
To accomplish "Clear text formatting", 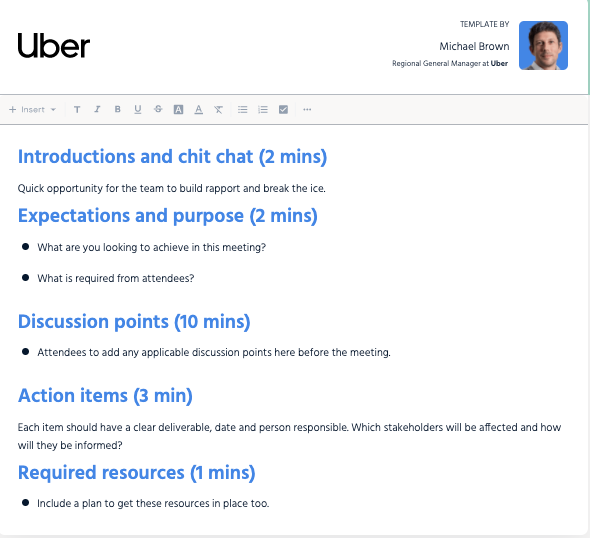I will [x=219, y=109].
